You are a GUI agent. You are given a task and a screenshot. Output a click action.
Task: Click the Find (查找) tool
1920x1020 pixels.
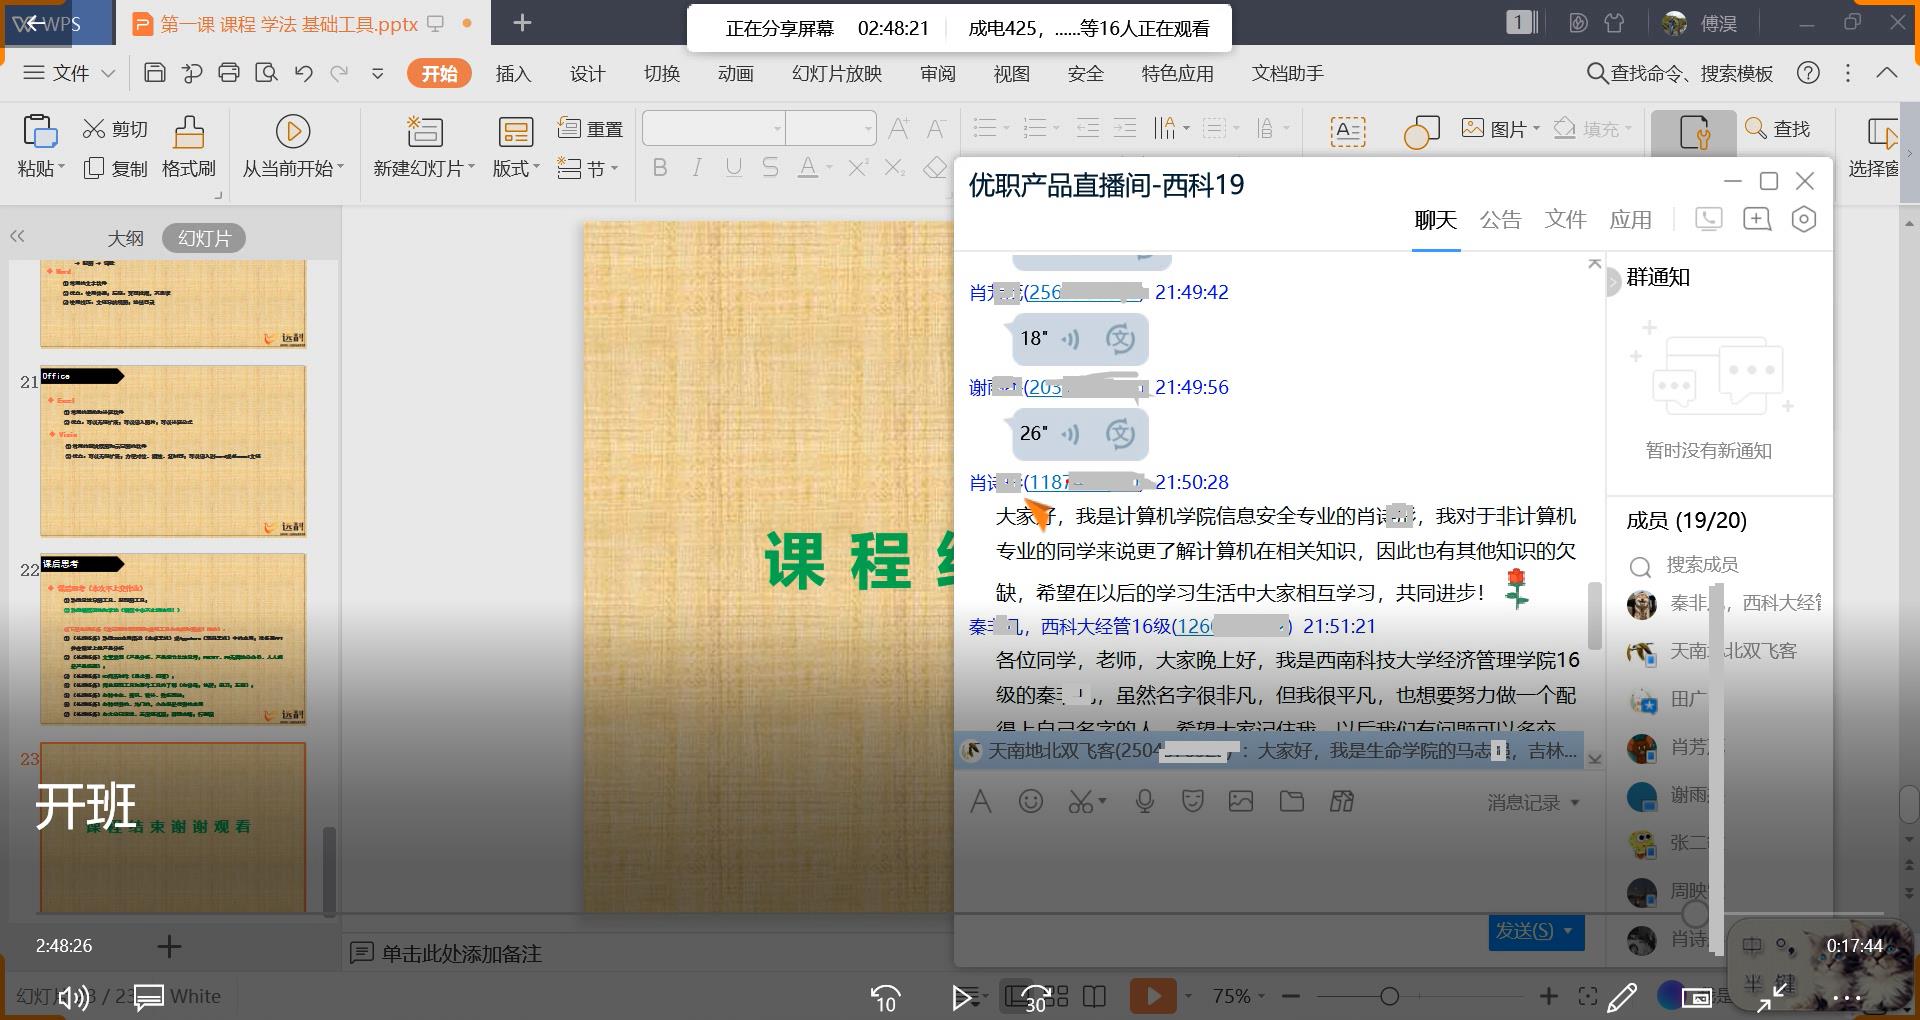tap(1778, 128)
